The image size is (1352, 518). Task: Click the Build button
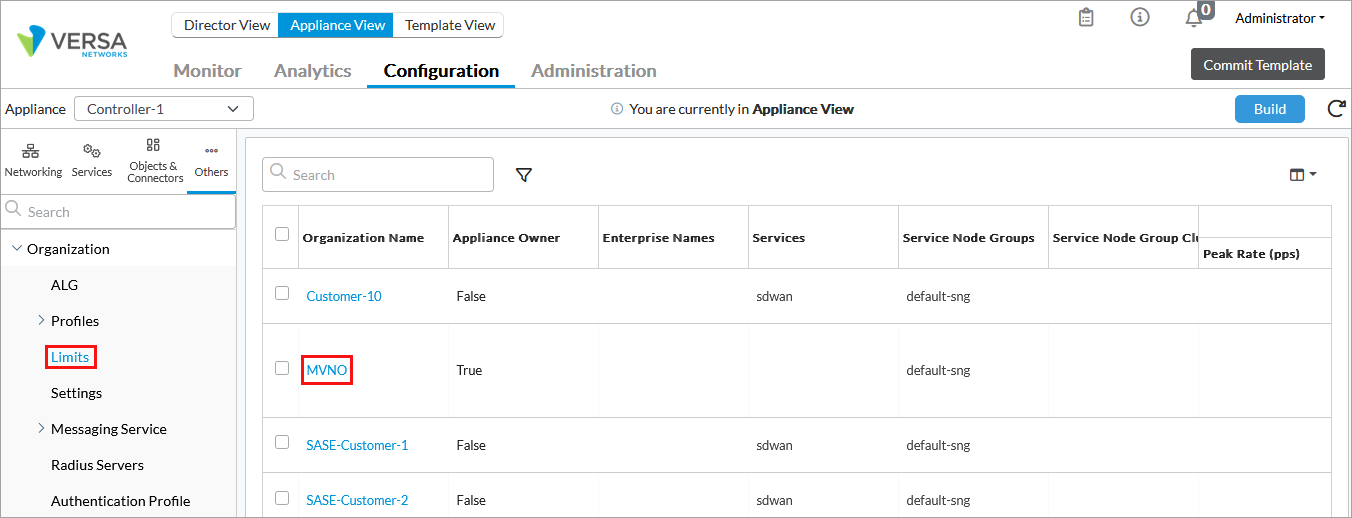tap(1269, 109)
